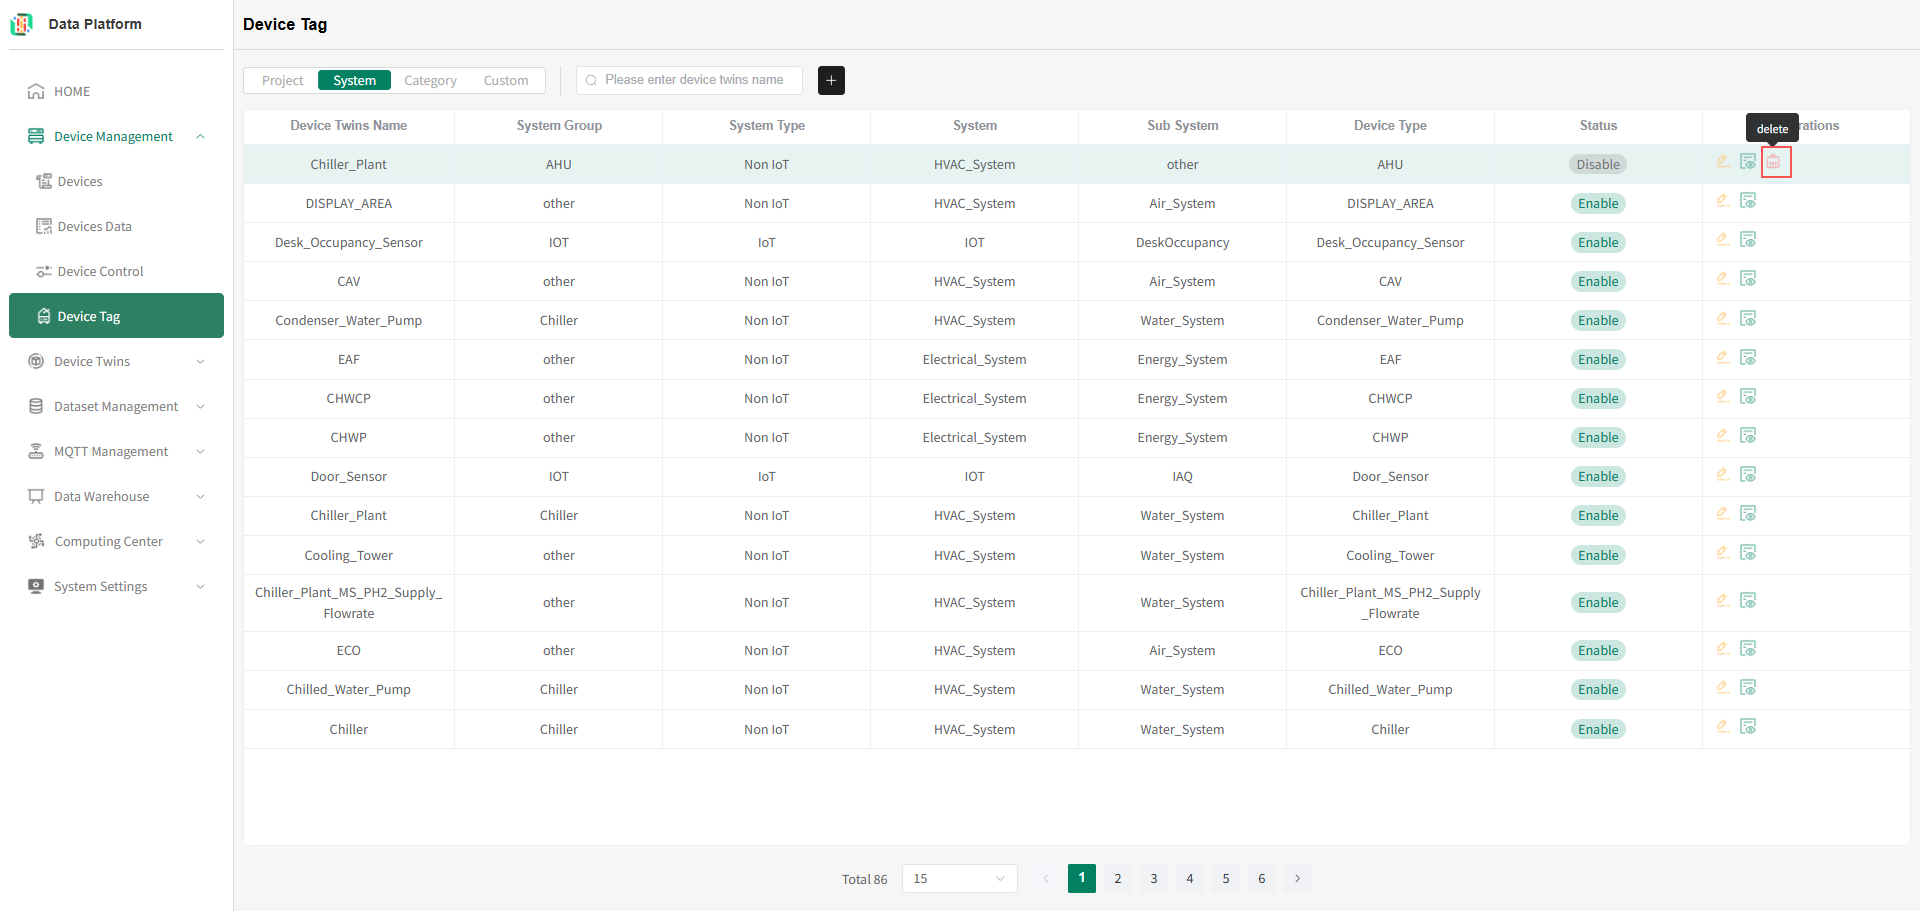
Task: Switch to the Project tab
Action: [x=282, y=80]
